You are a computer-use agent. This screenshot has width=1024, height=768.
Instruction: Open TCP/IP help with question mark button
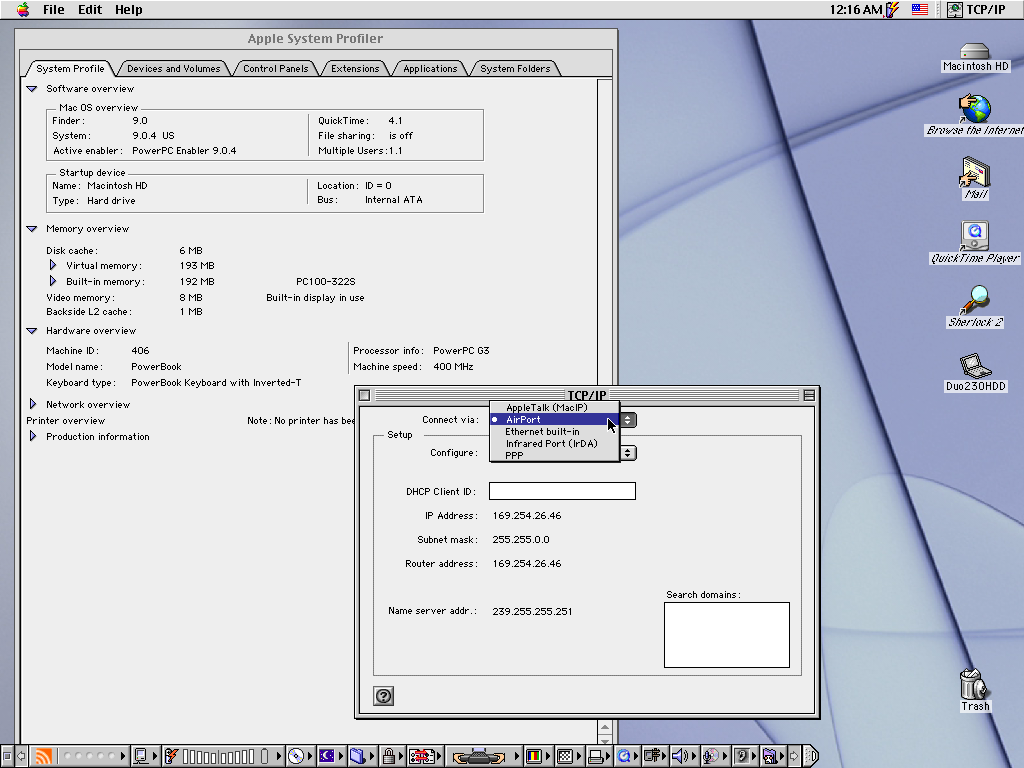tap(383, 696)
